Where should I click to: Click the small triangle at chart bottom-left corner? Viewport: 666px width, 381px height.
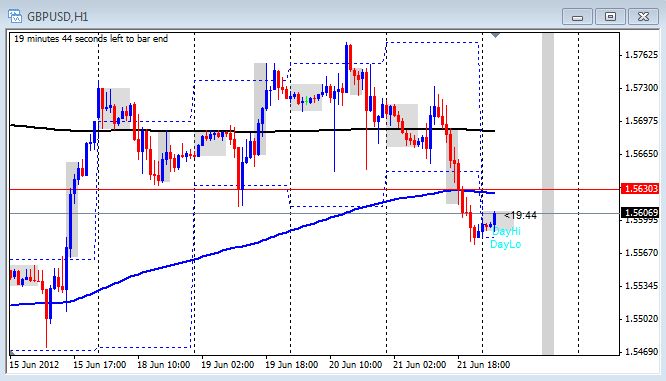click(12, 352)
